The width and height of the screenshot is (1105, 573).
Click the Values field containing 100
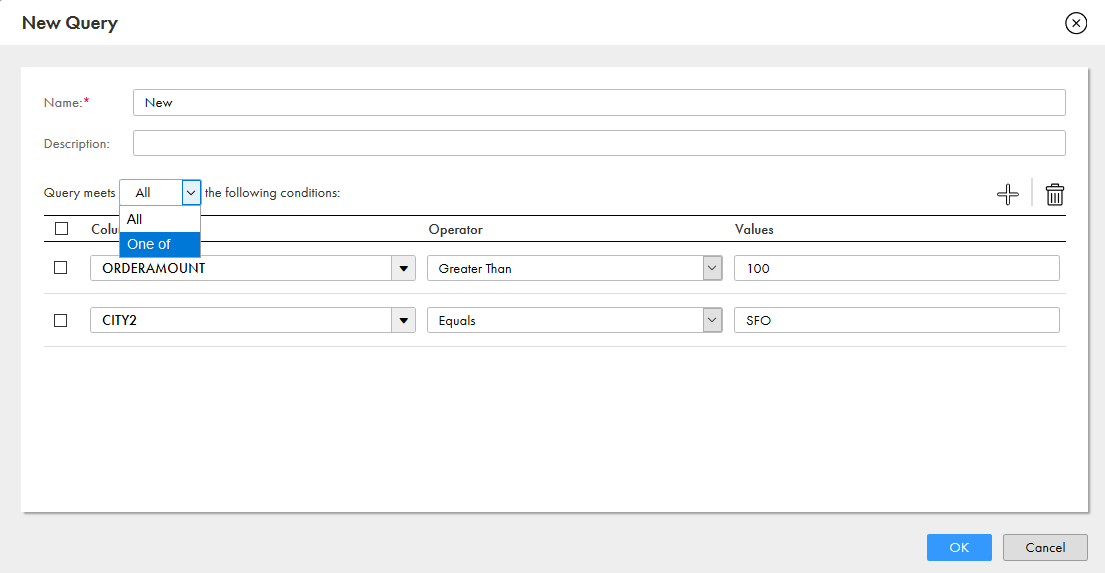click(895, 268)
